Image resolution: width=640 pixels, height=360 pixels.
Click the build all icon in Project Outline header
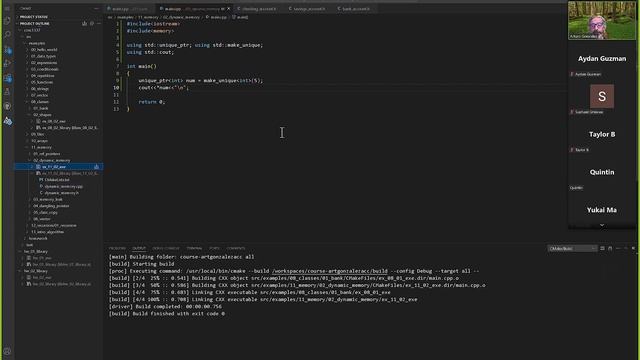(x=84, y=24)
